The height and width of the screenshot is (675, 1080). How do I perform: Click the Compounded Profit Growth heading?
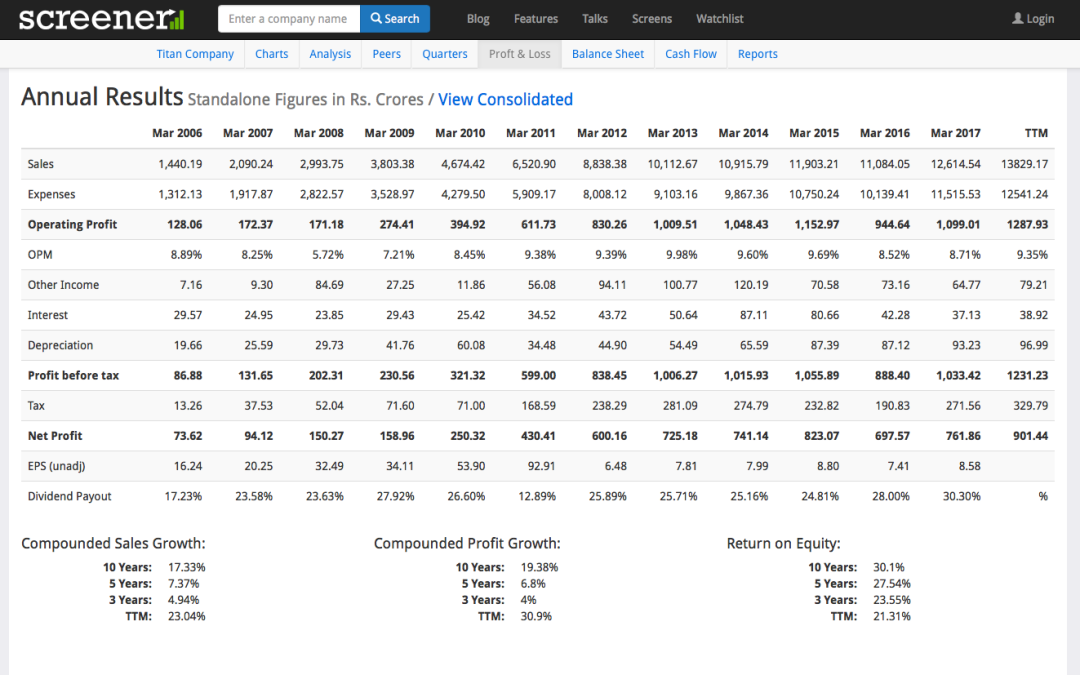pos(467,543)
